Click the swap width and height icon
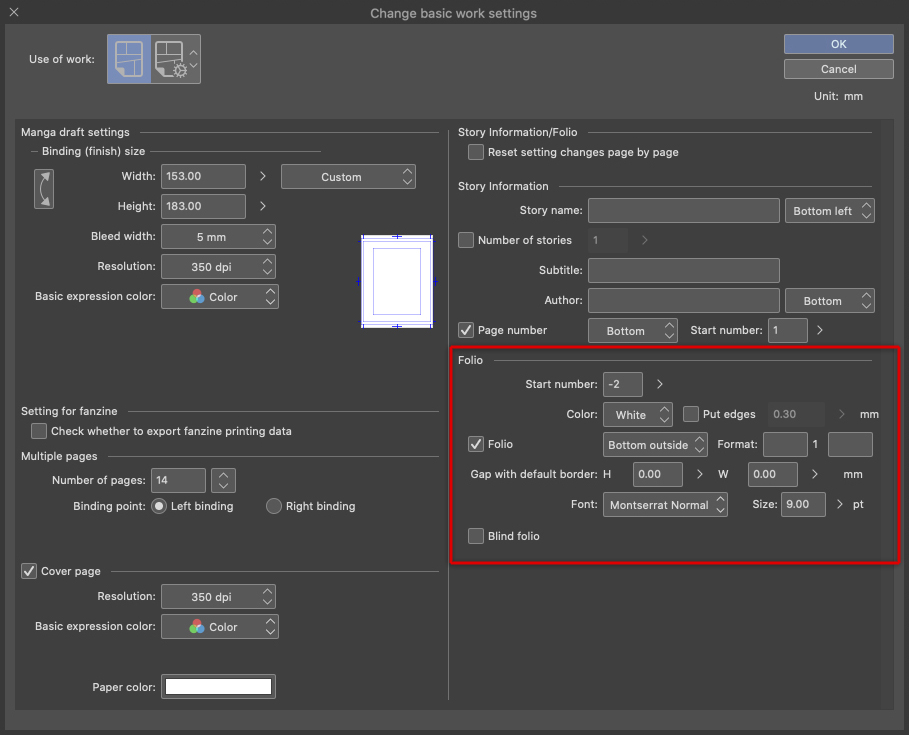This screenshot has width=909, height=735. 44,189
